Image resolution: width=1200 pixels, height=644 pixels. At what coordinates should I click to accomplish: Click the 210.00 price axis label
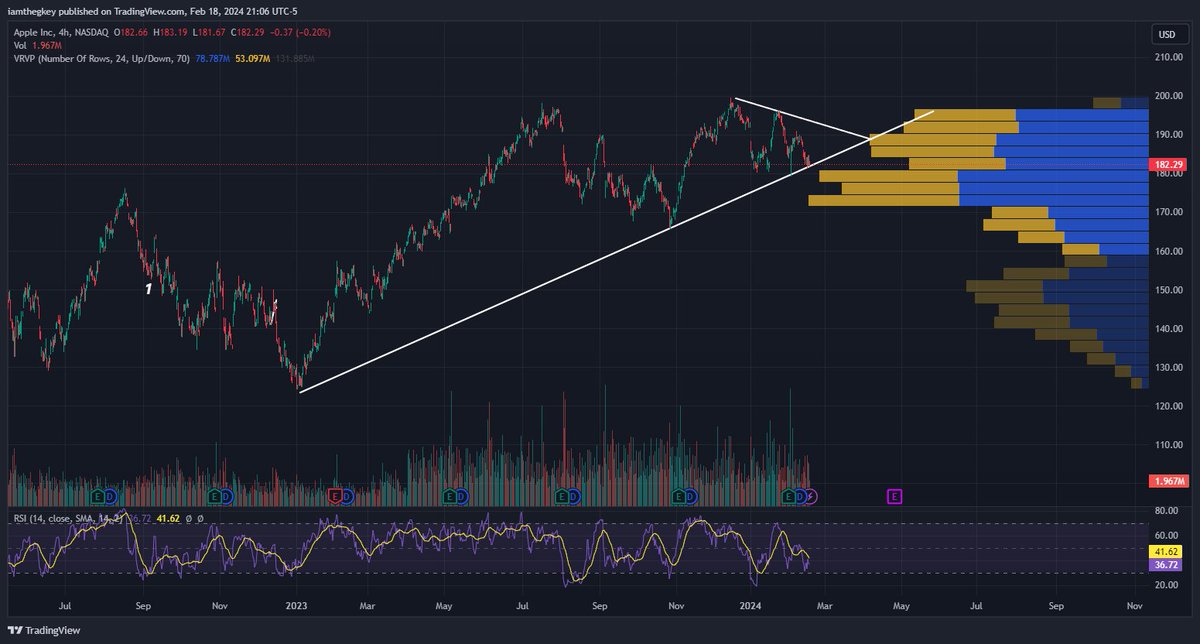1169,58
